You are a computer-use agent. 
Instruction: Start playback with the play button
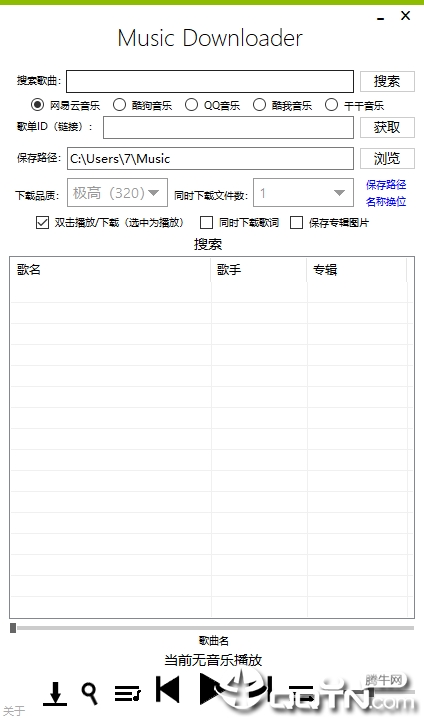[212, 689]
